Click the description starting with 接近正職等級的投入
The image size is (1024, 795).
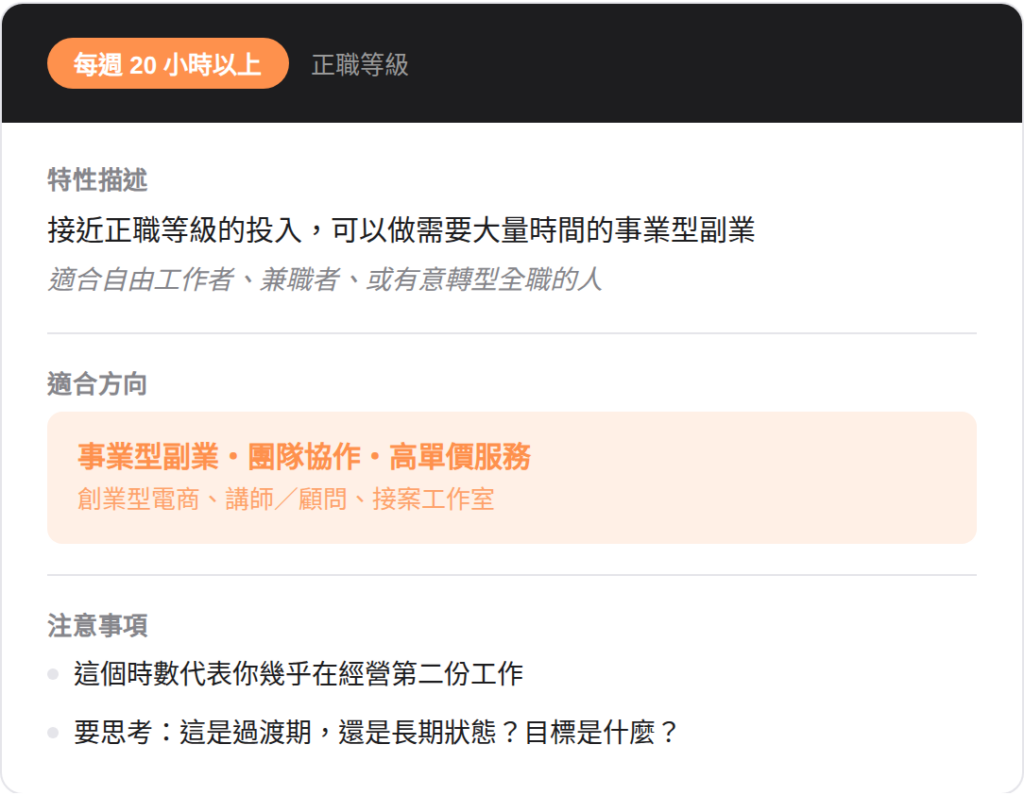point(400,231)
